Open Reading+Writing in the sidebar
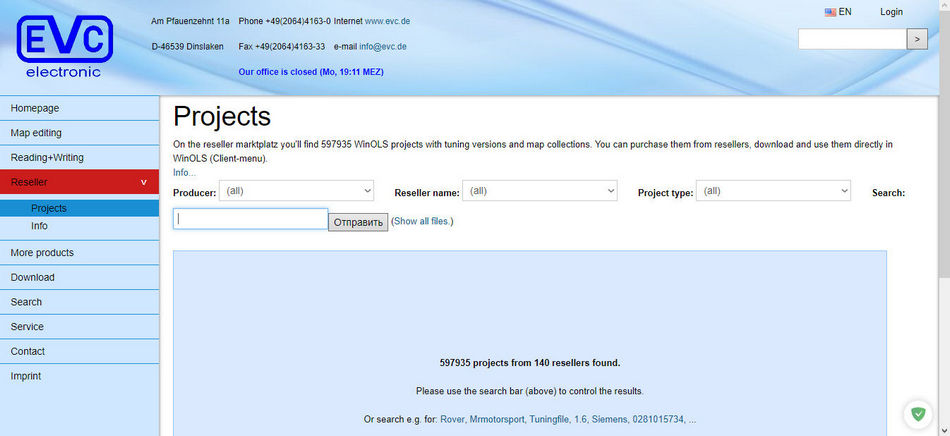Image resolution: width=950 pixels, height=436 pixels. [79, 157]
